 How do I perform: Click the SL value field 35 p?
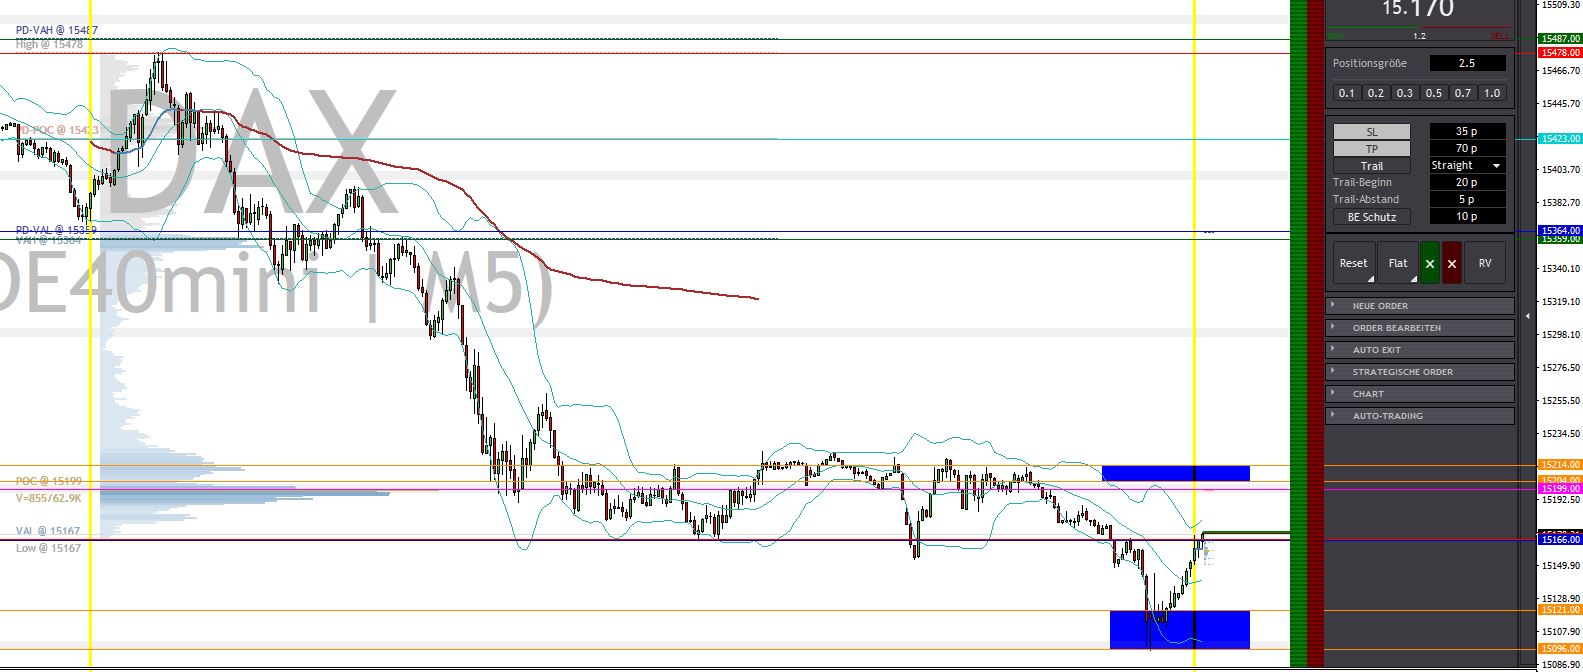pyautogui.click(x=1467, y=132)
